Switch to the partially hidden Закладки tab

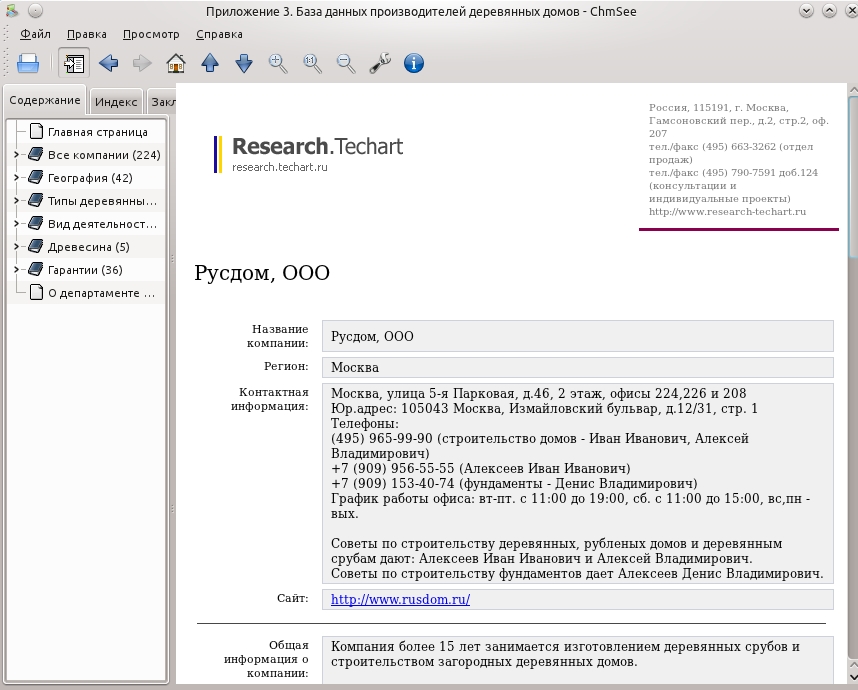coord(162,102)
